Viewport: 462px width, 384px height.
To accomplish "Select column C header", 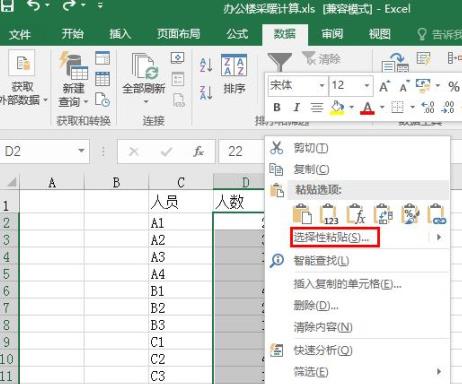I will 180,182.
